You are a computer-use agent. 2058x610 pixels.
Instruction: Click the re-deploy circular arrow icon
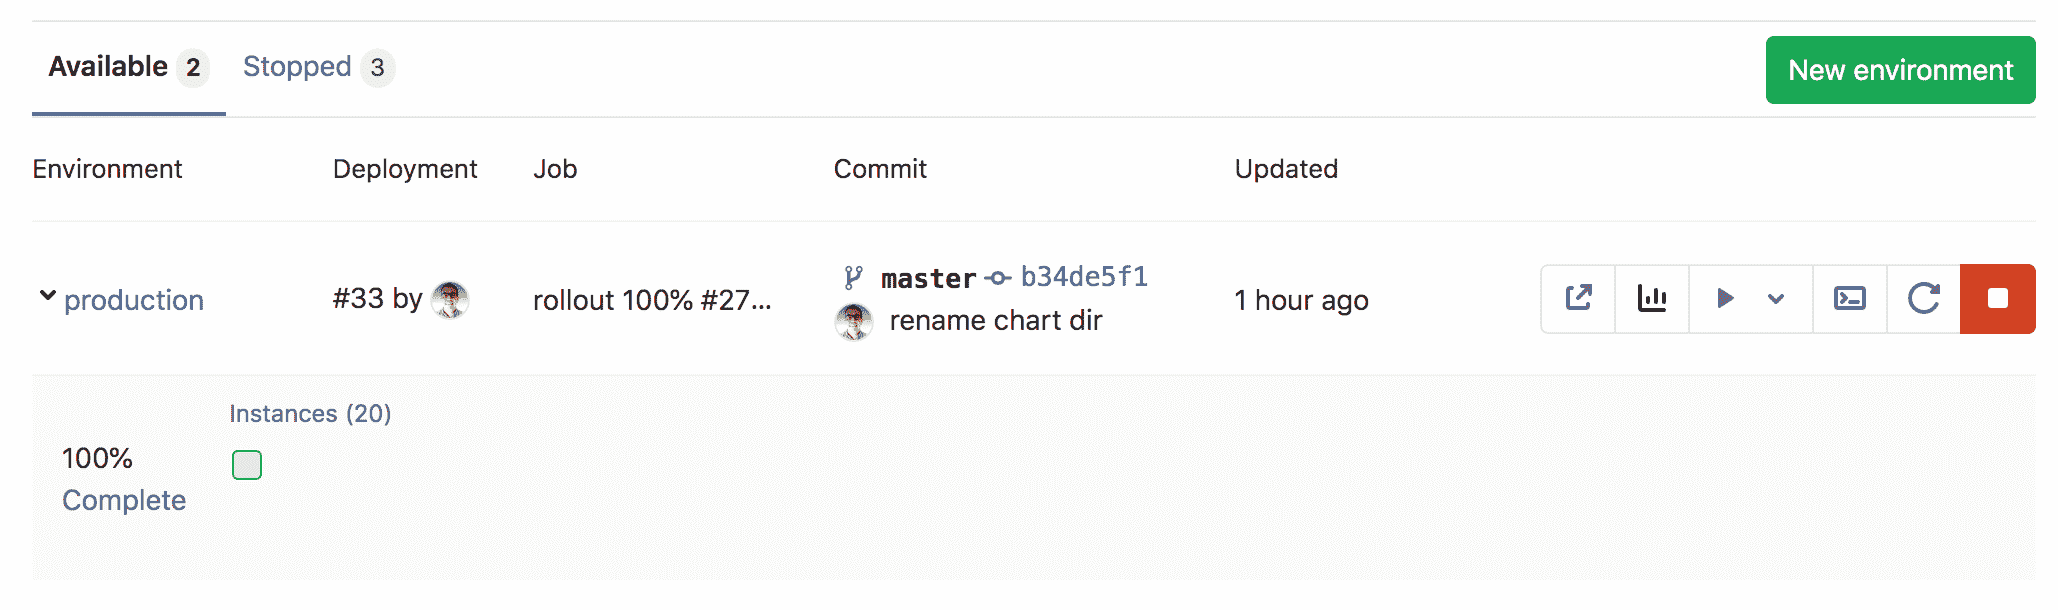[x=1923, y=298]
